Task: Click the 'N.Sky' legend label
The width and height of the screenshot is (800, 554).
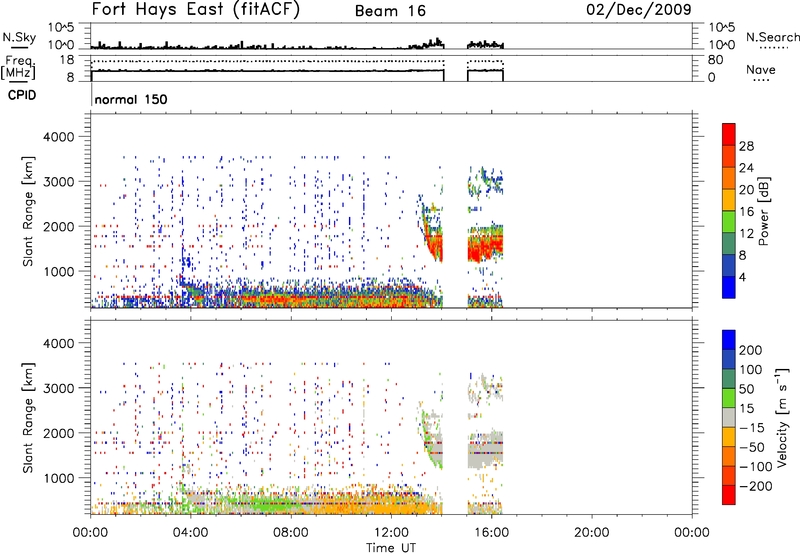Action: pos(19,37)
